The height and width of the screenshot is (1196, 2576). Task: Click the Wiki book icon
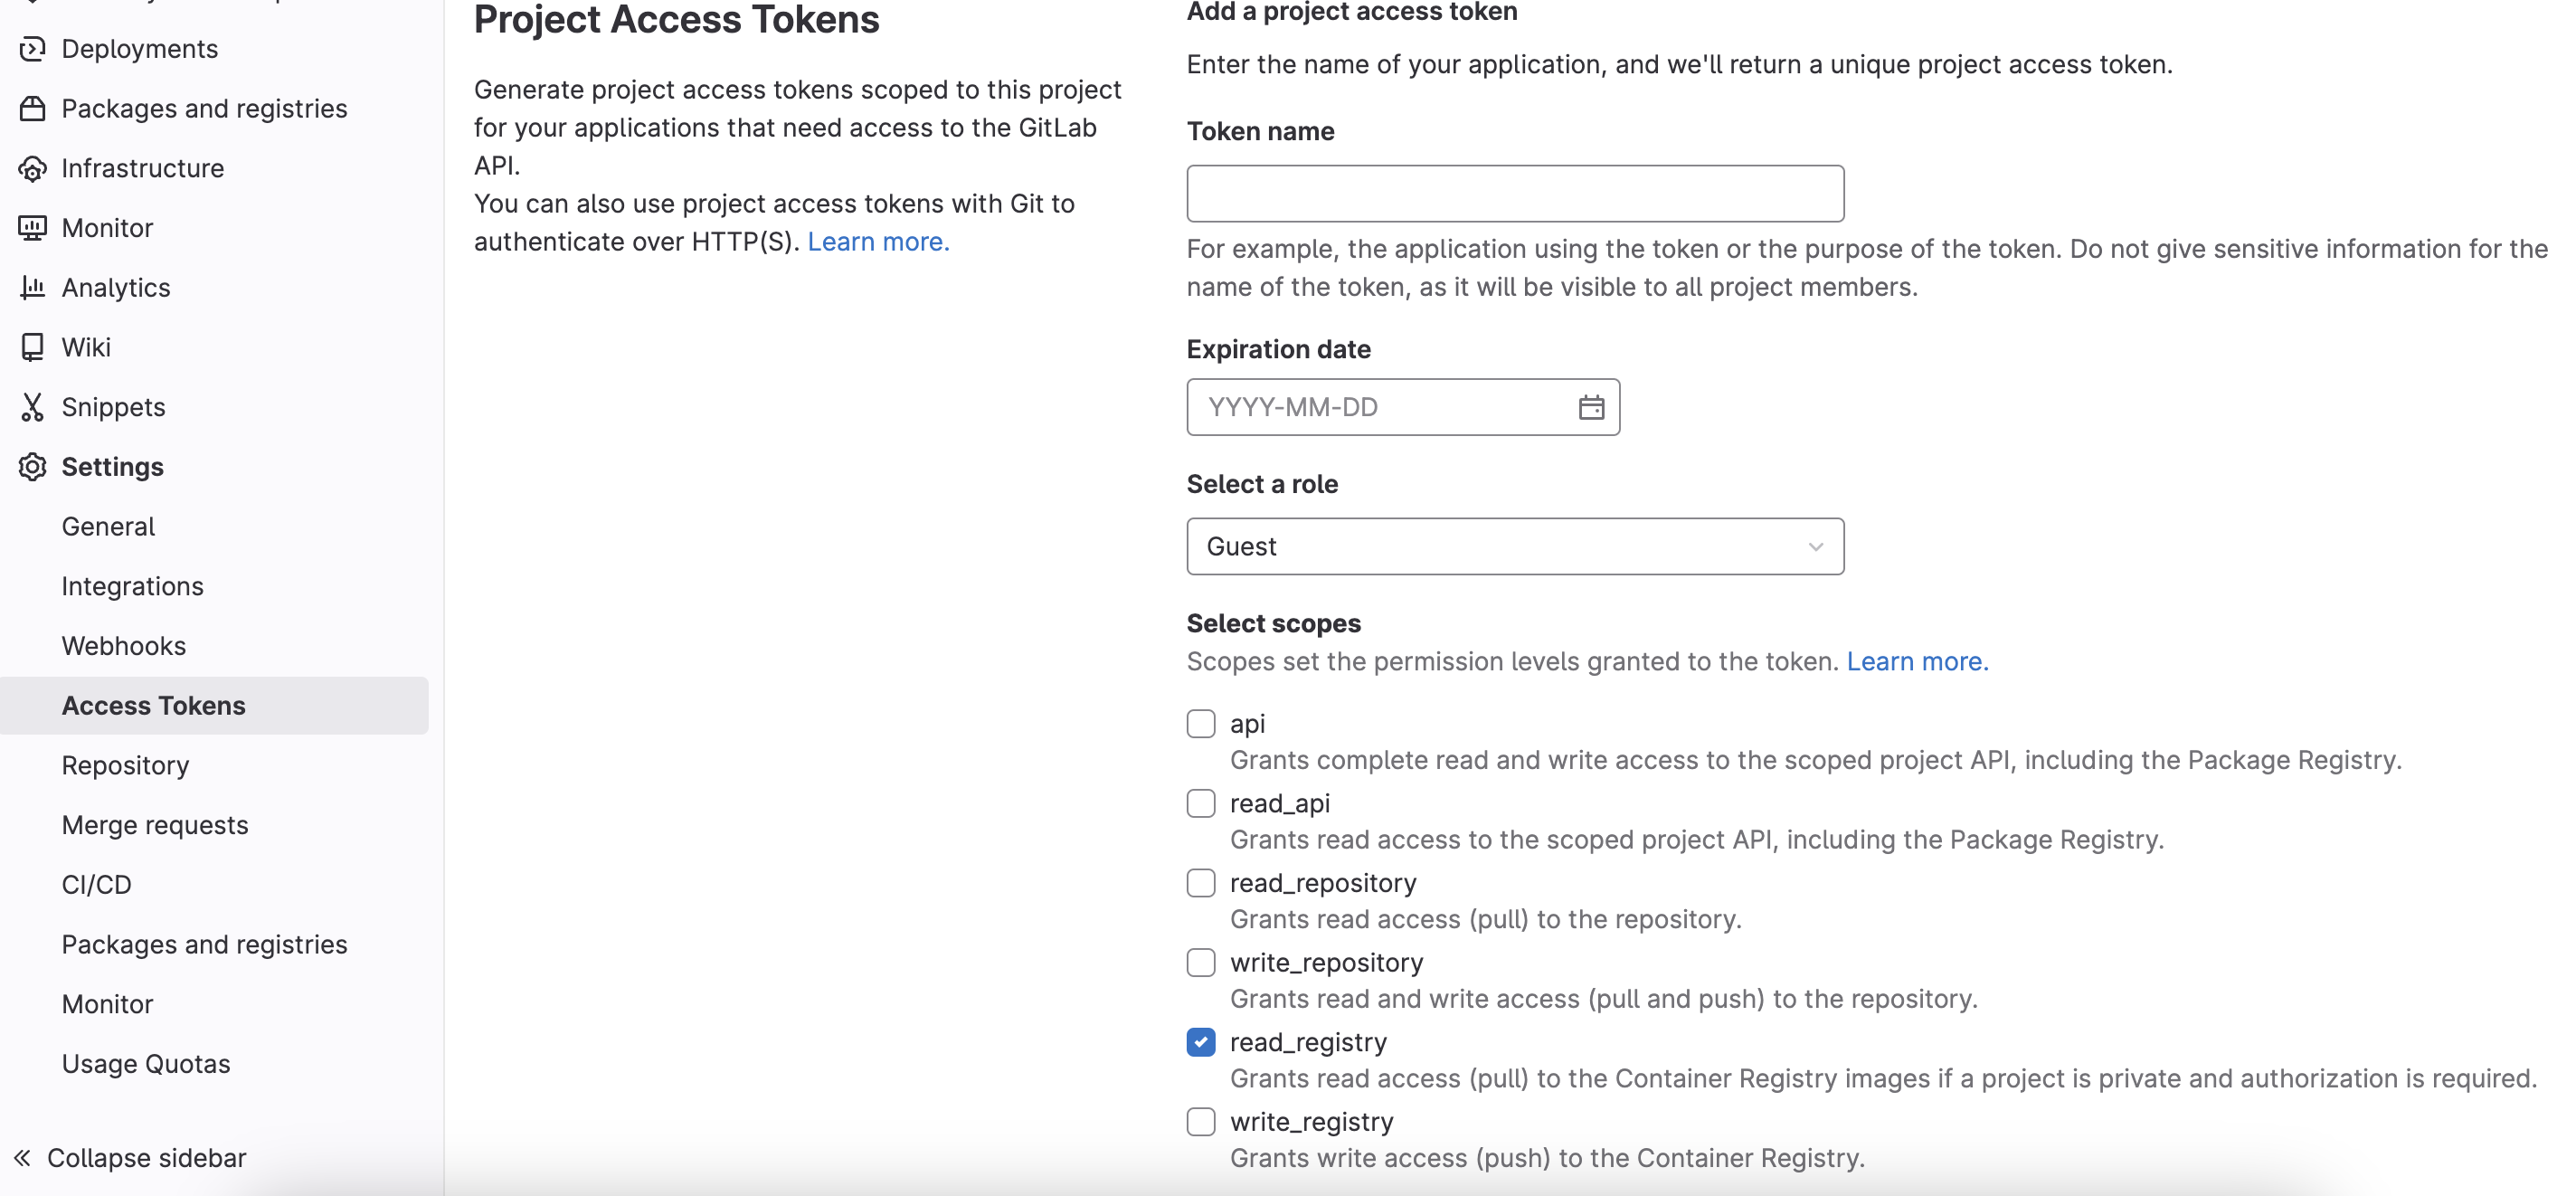(32, 347)
